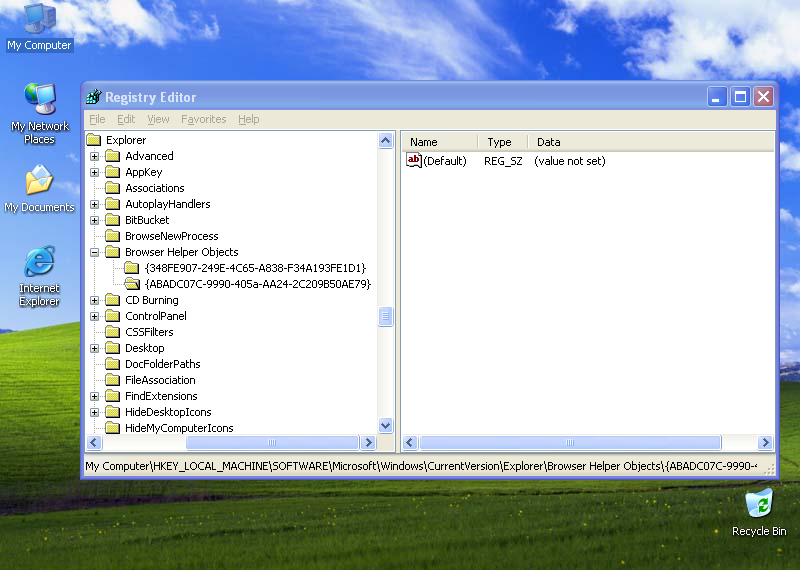Click the tree pane scroll up arrow
The height and width of the screenshot is (570, 800).
coord(386,140)
